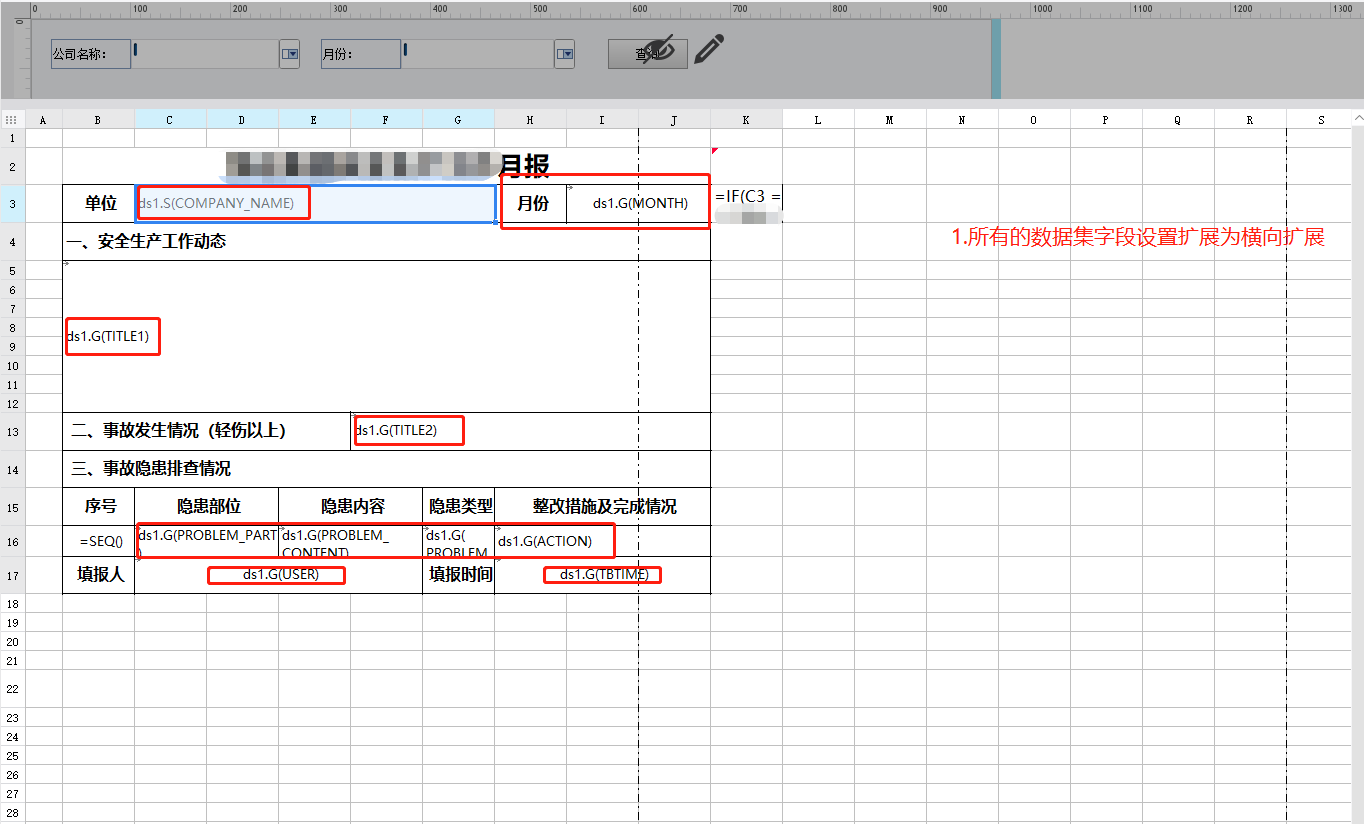Select column K header

click(746, 120)
